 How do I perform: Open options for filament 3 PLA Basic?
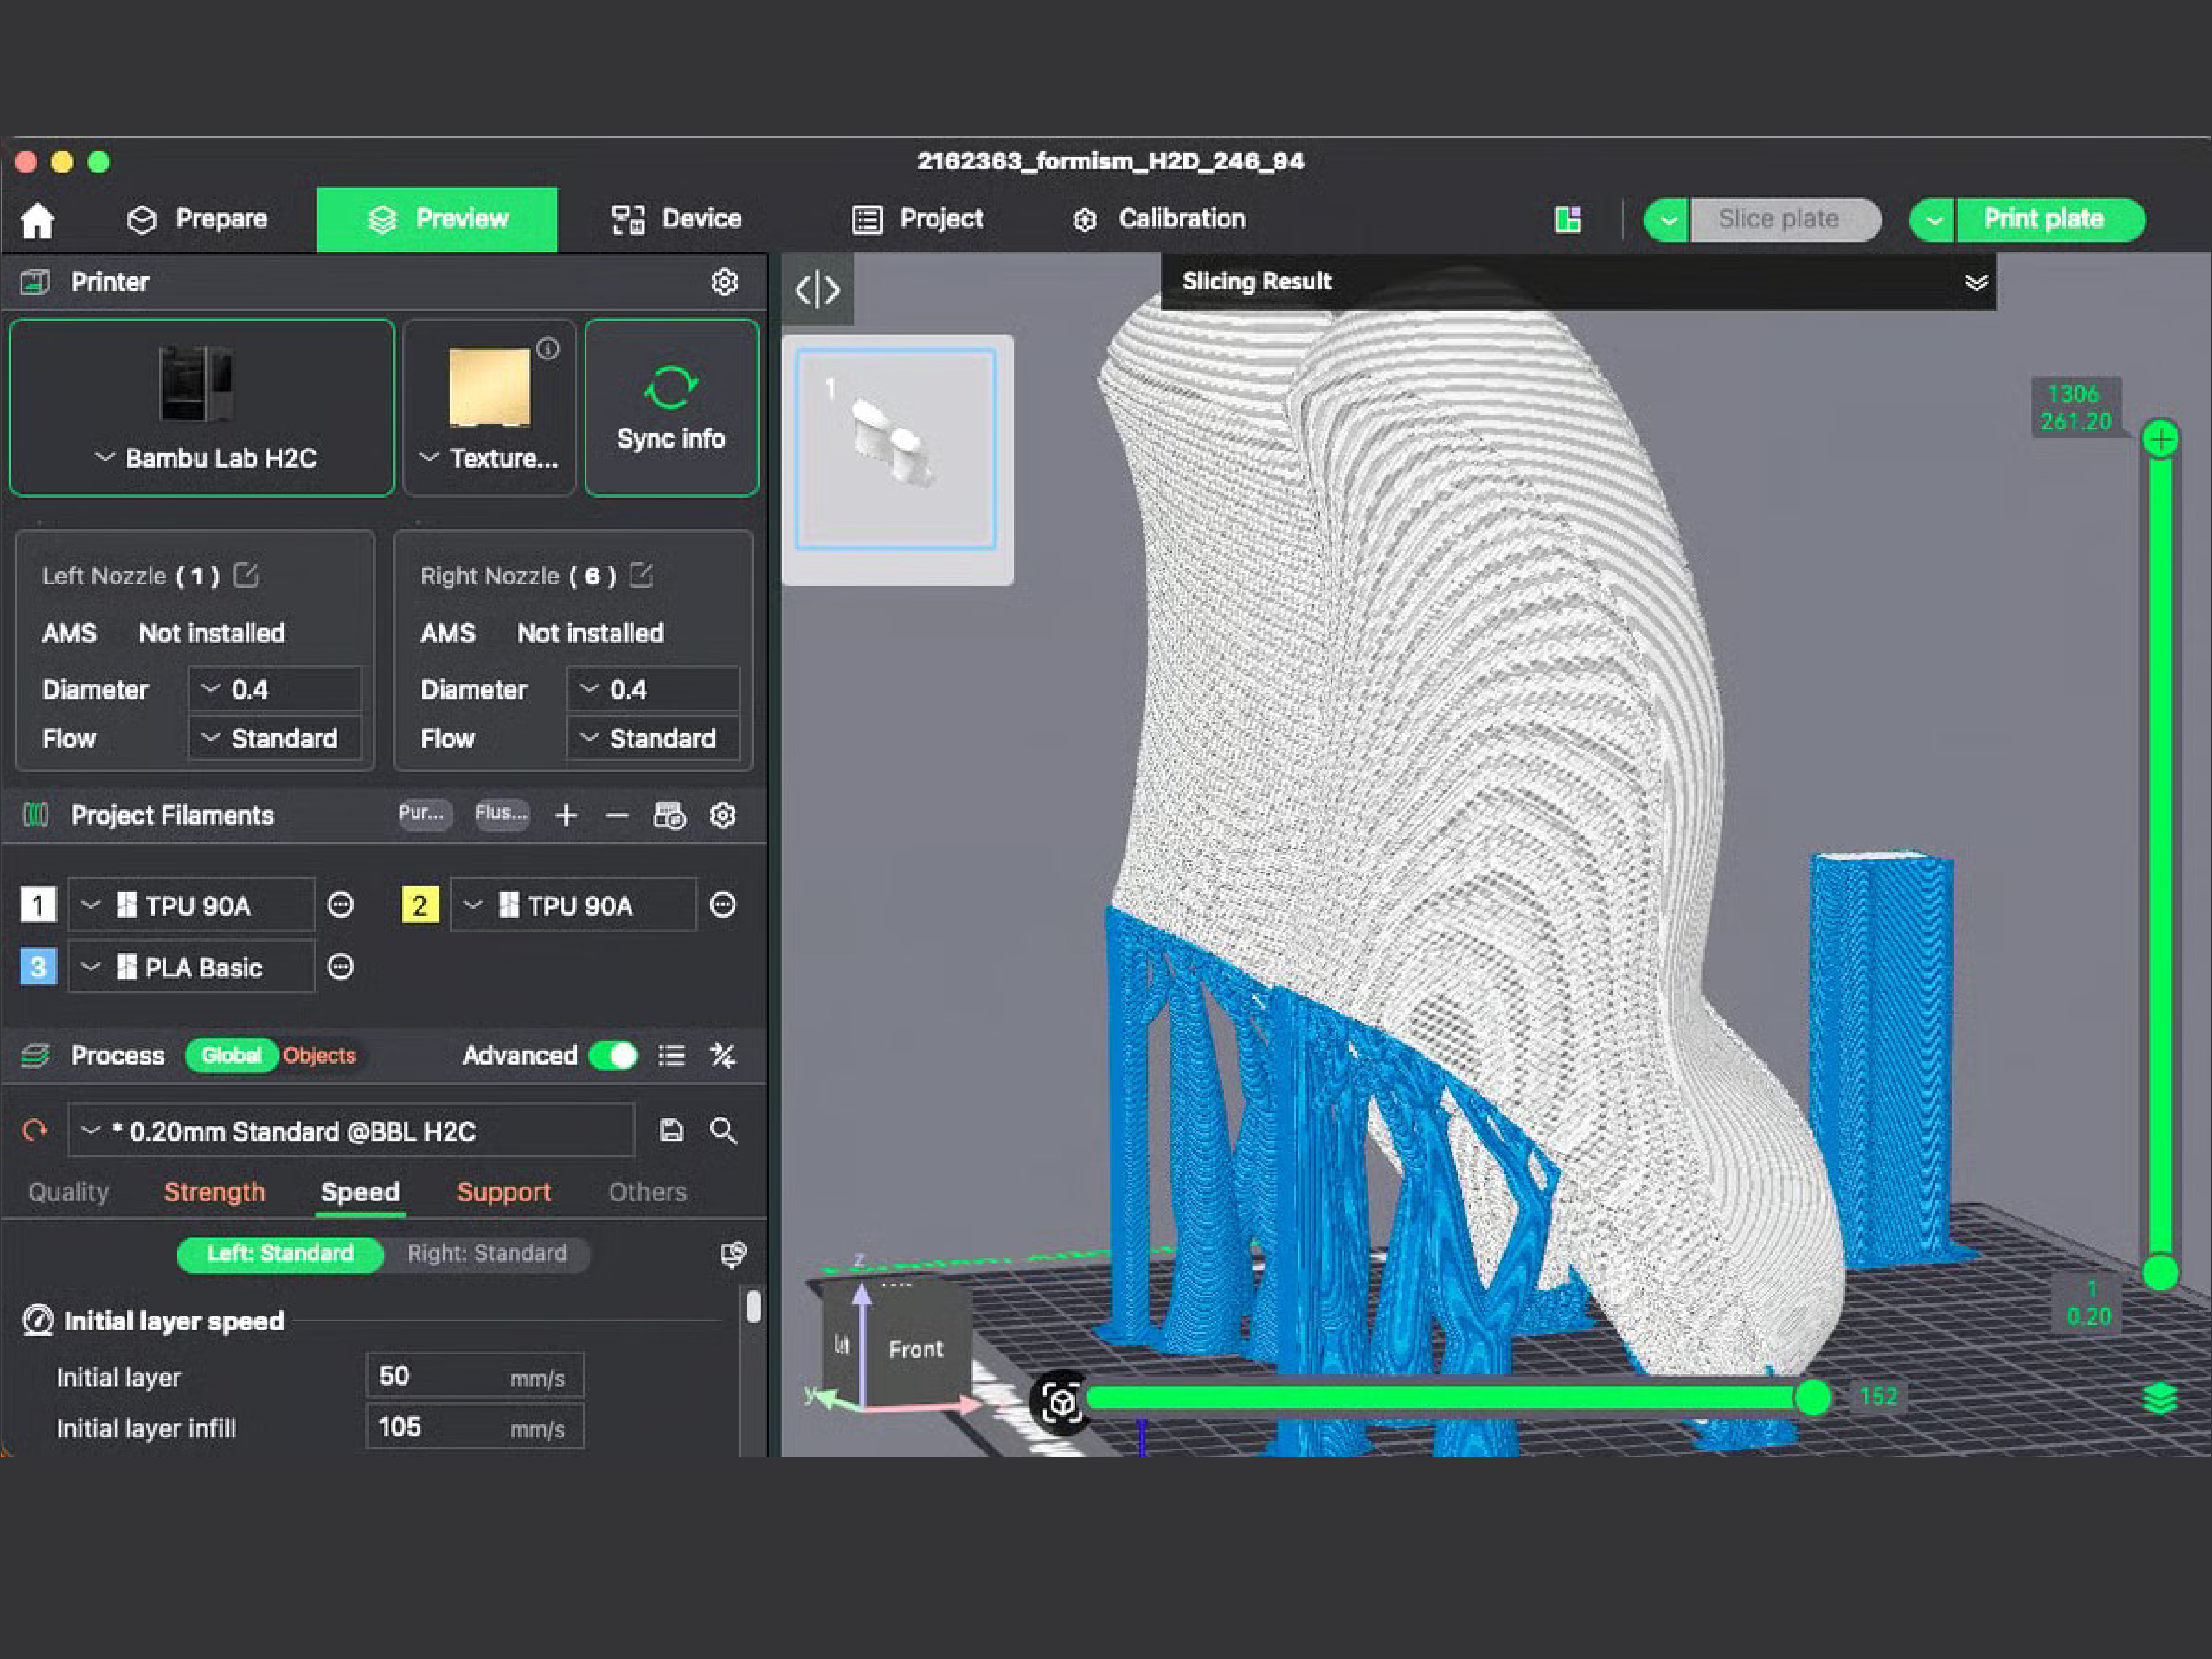340,967
